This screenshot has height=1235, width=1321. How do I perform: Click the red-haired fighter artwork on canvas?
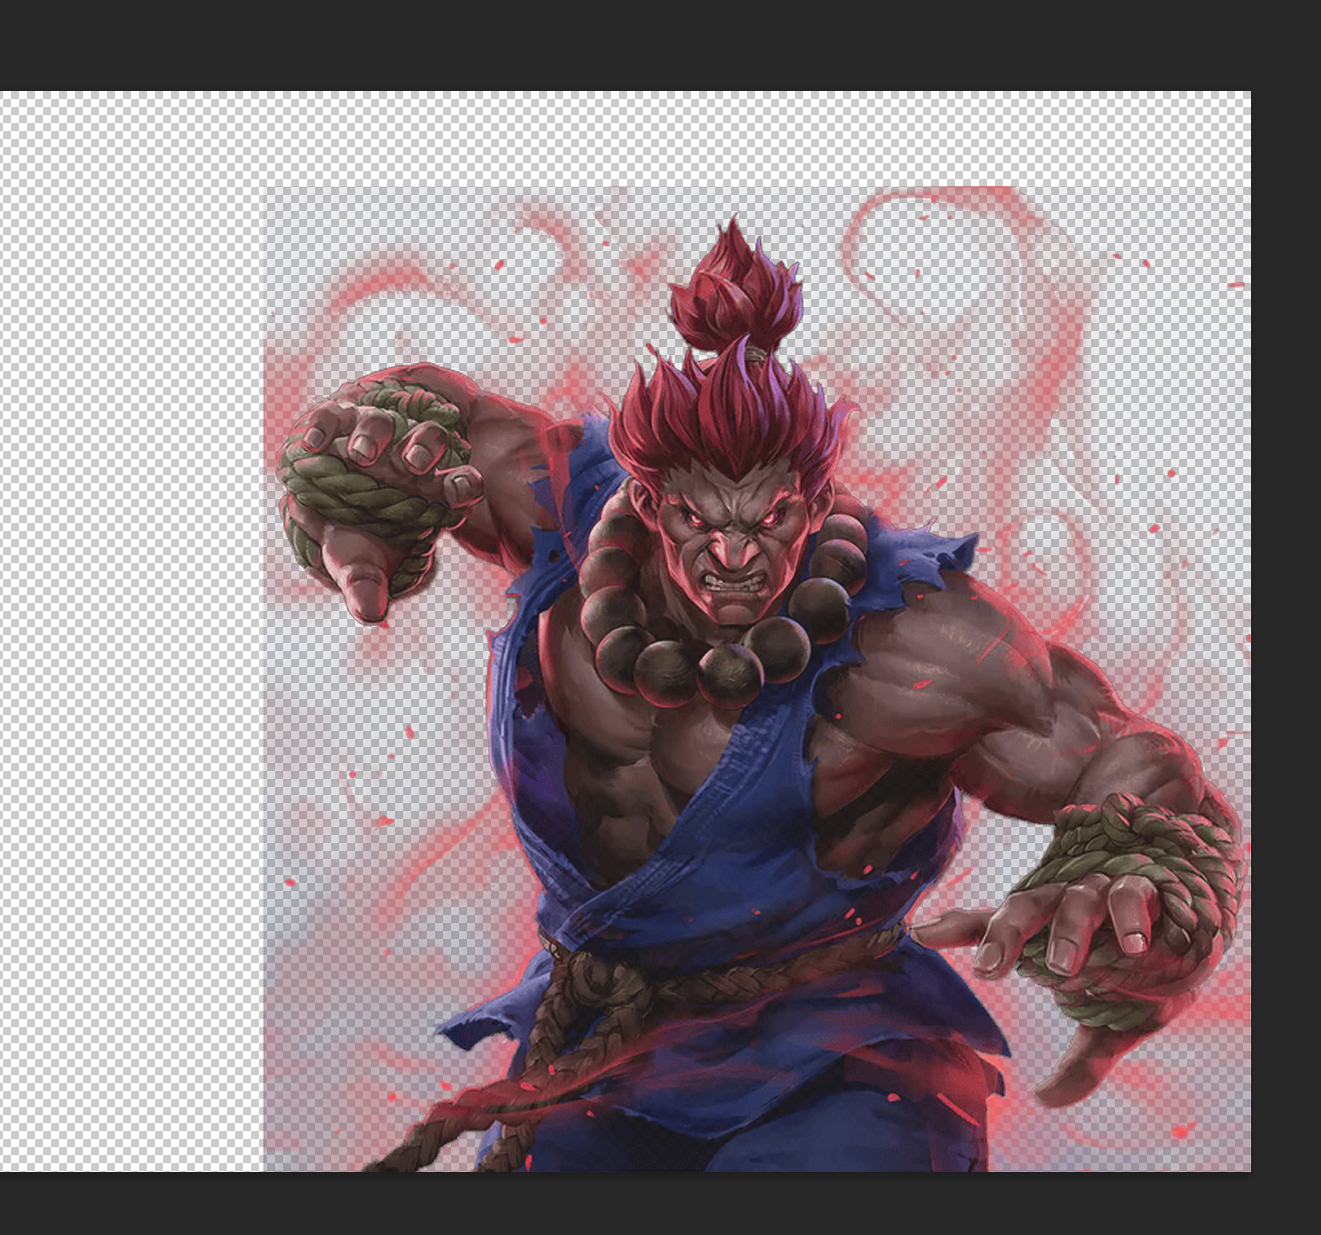(757, 679)
